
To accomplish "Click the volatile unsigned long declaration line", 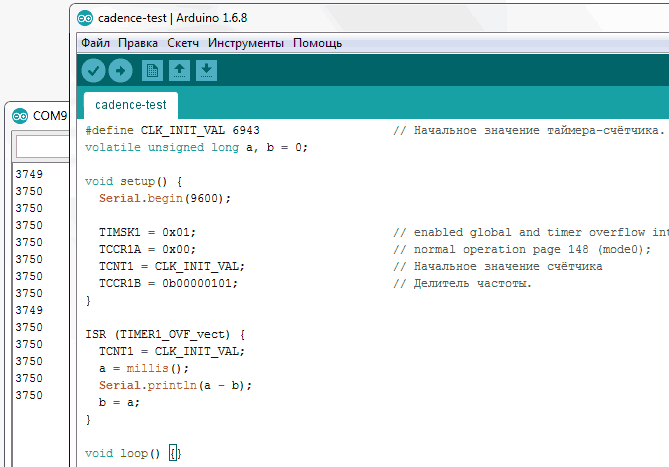I will click(196, 147).
